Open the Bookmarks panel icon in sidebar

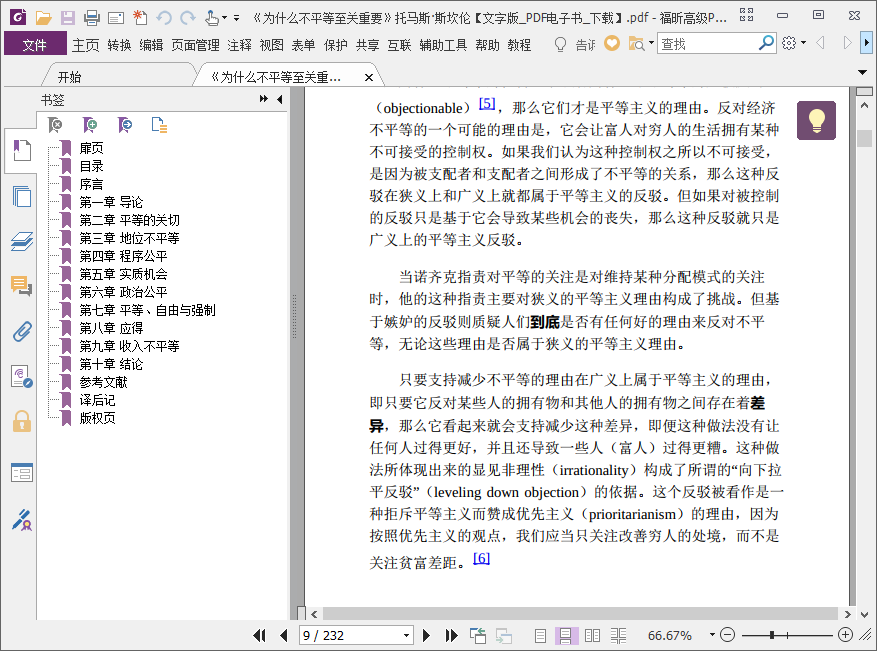[x=22, y=151]
